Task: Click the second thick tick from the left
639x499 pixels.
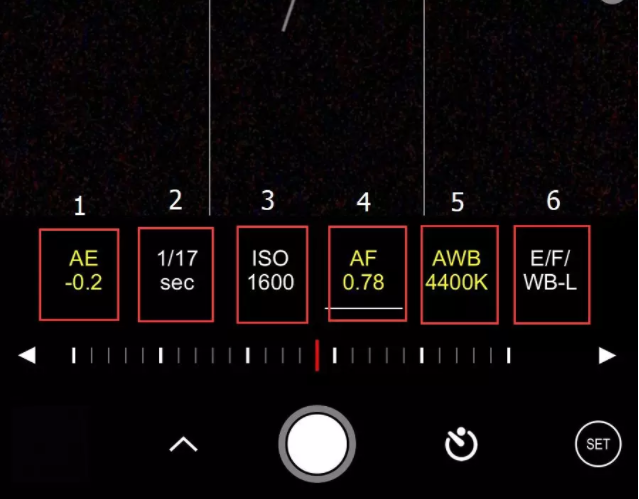Action: point(161,355)
